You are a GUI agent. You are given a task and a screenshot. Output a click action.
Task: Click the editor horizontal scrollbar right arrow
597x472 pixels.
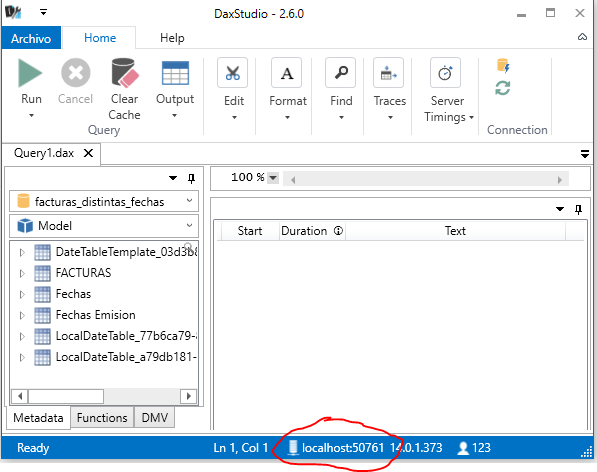(x=559, y=180)
